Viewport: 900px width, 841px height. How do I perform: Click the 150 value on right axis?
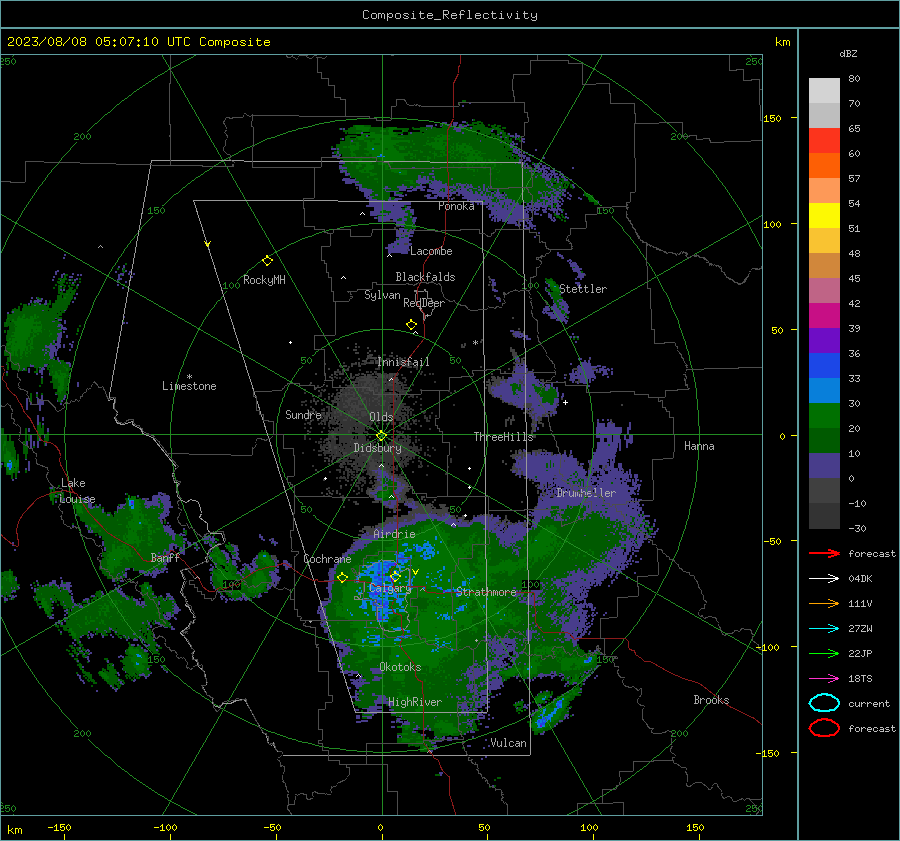click(x=772, y=118)
